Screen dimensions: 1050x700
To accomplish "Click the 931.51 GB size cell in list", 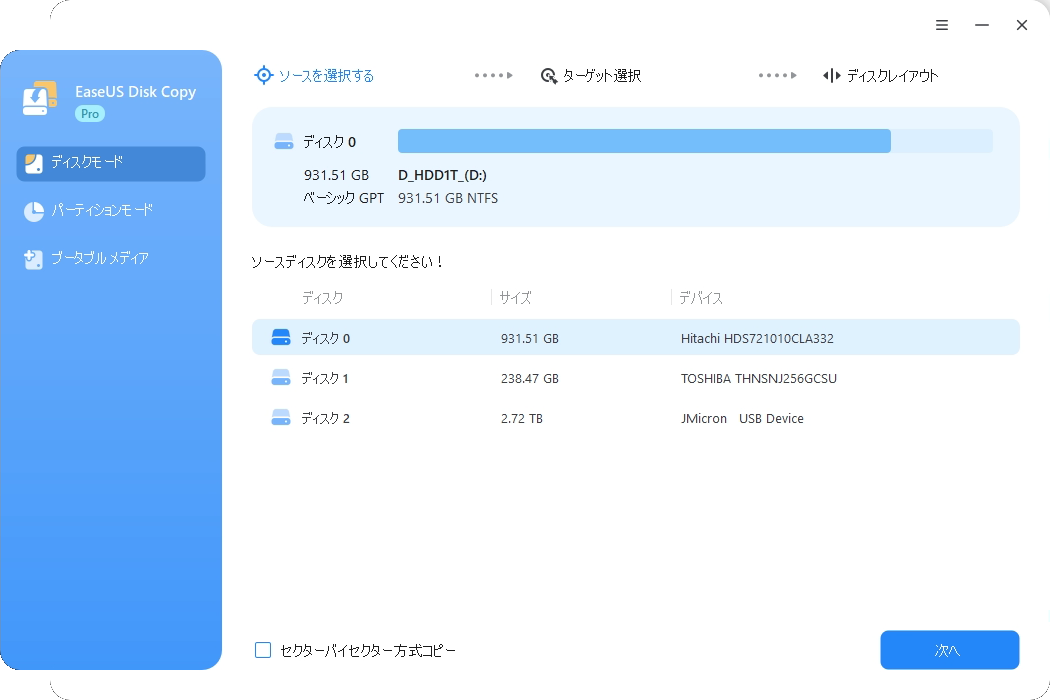I will coord(530,338).
